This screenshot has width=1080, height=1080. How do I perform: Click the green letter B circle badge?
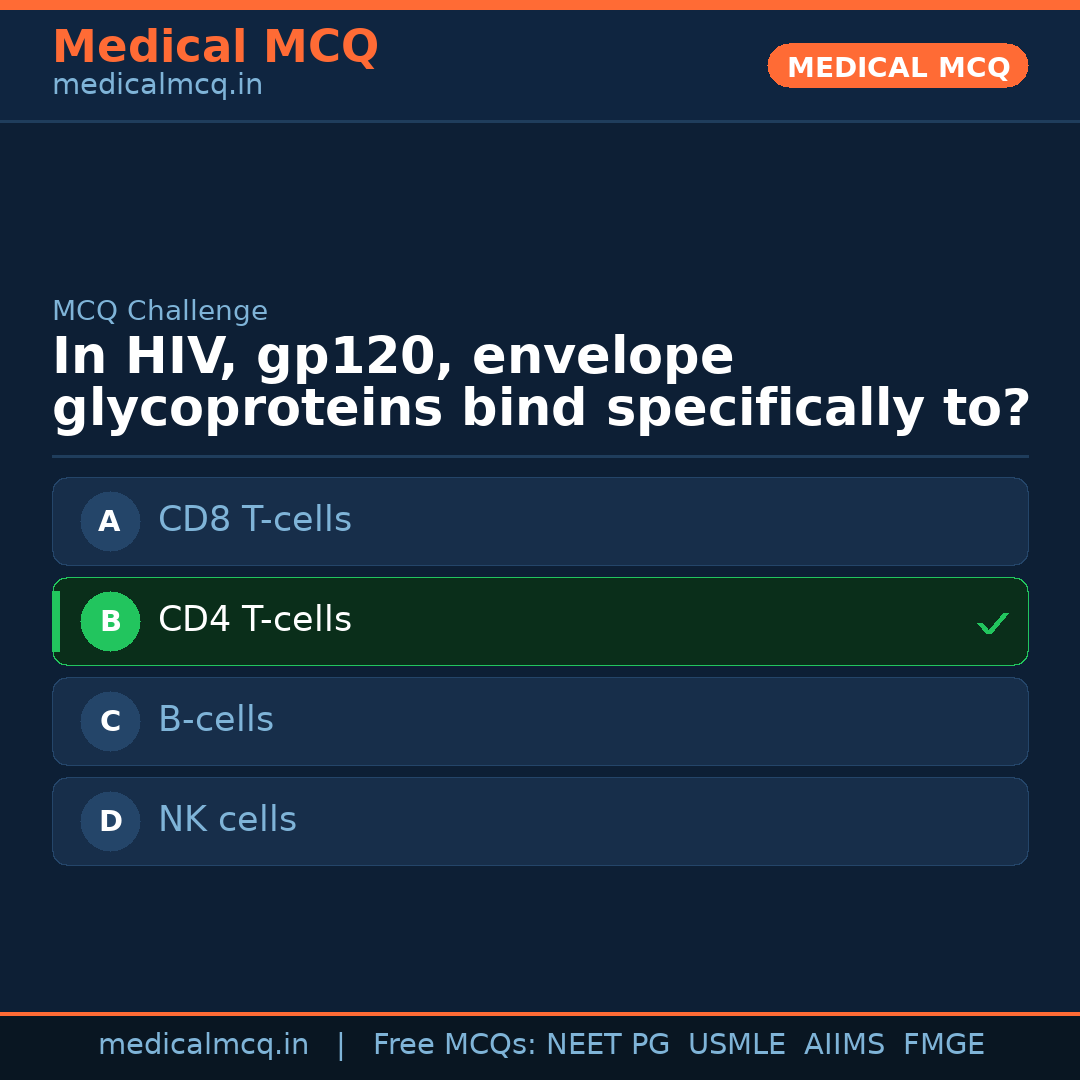point(110,621)
